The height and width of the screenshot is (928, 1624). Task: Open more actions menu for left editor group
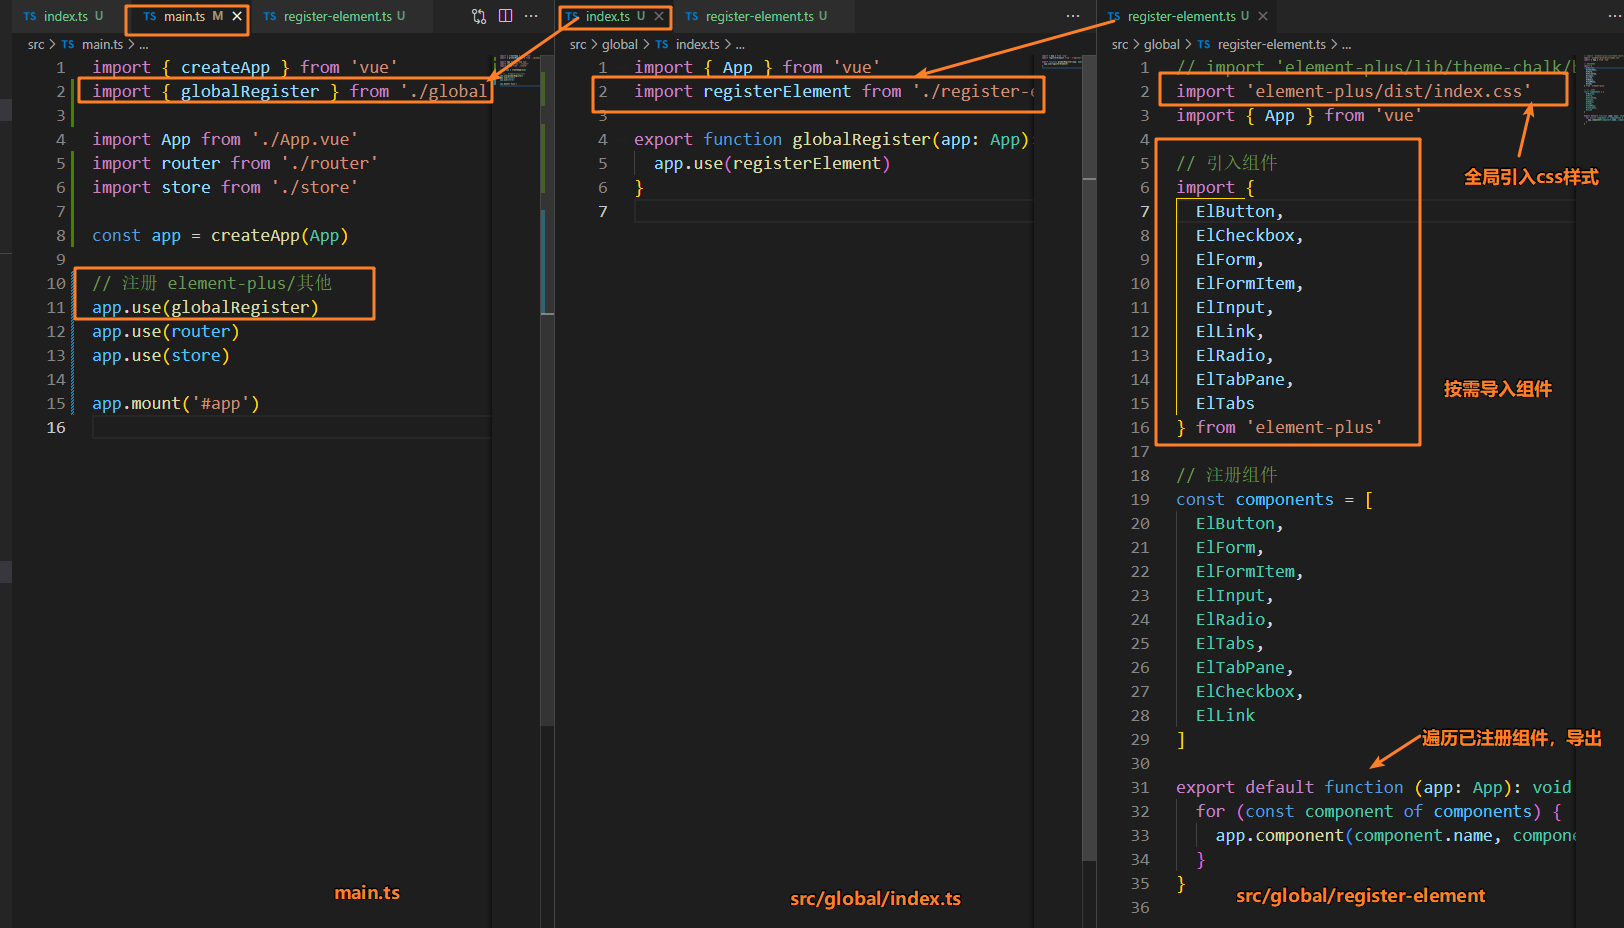coord(531,16)
